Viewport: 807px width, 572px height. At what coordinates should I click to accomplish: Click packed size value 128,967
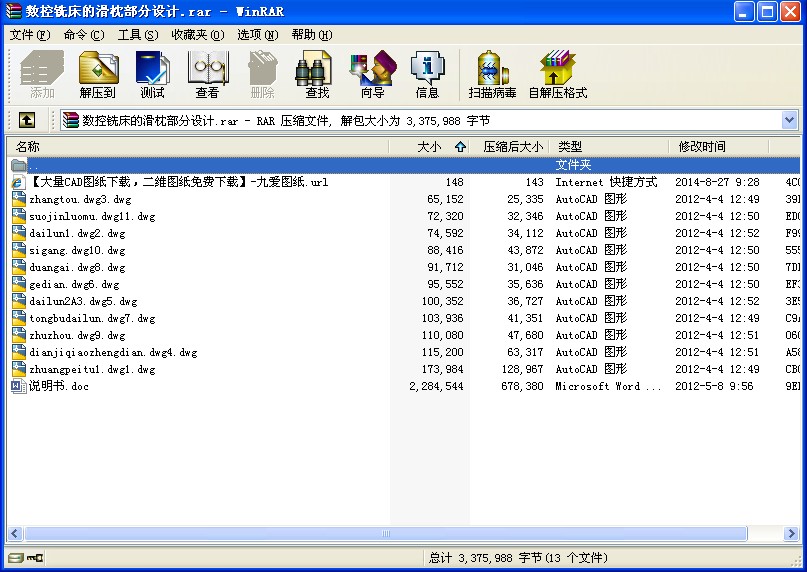pyautogui.click(x=522, y=369)
